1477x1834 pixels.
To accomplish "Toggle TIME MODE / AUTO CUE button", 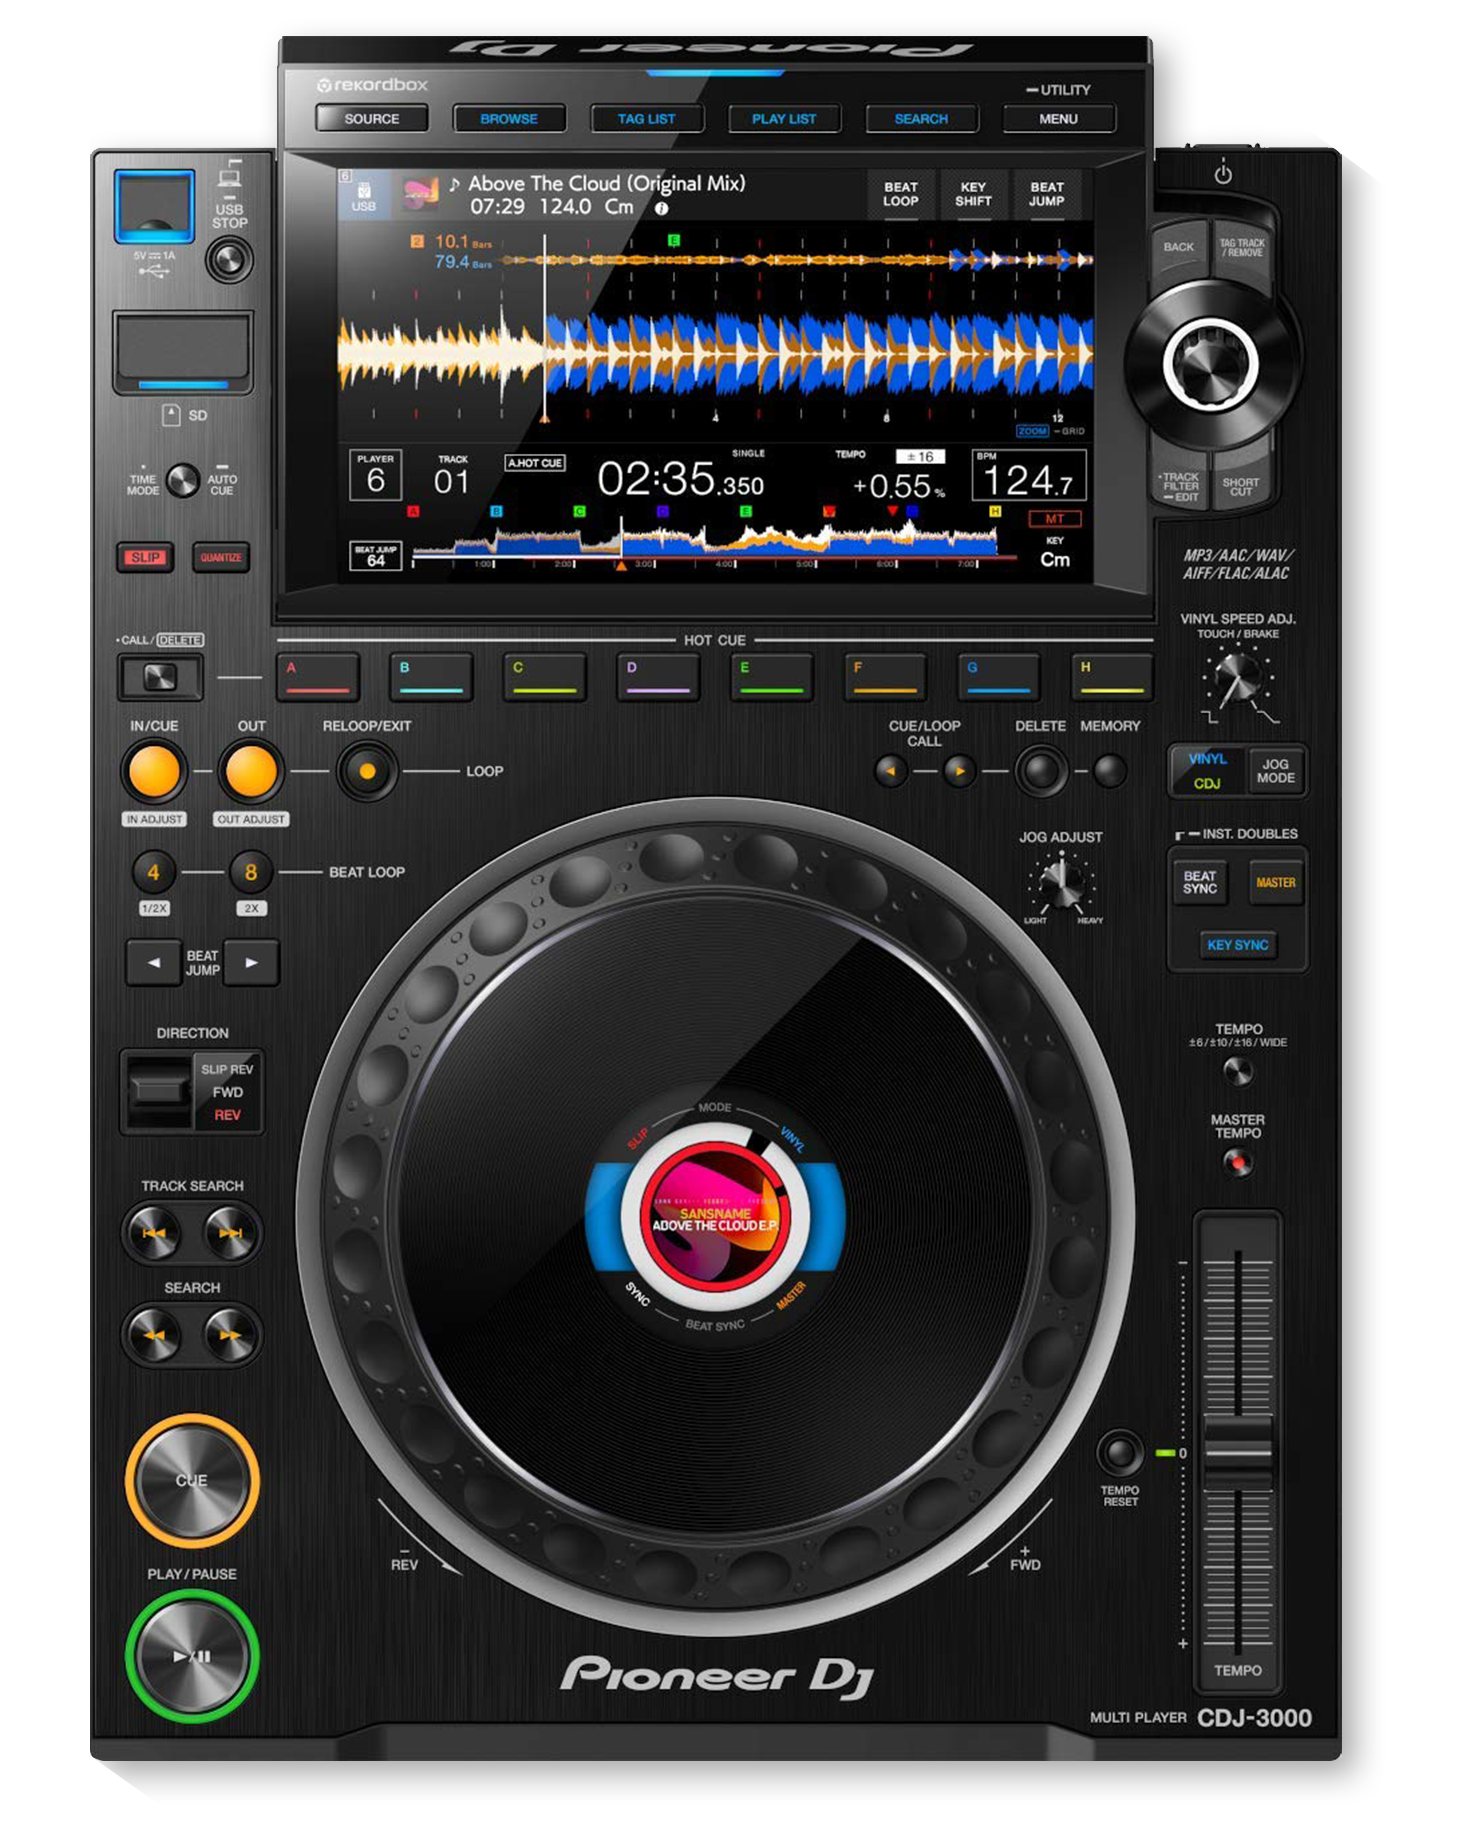I will [183, 481].
